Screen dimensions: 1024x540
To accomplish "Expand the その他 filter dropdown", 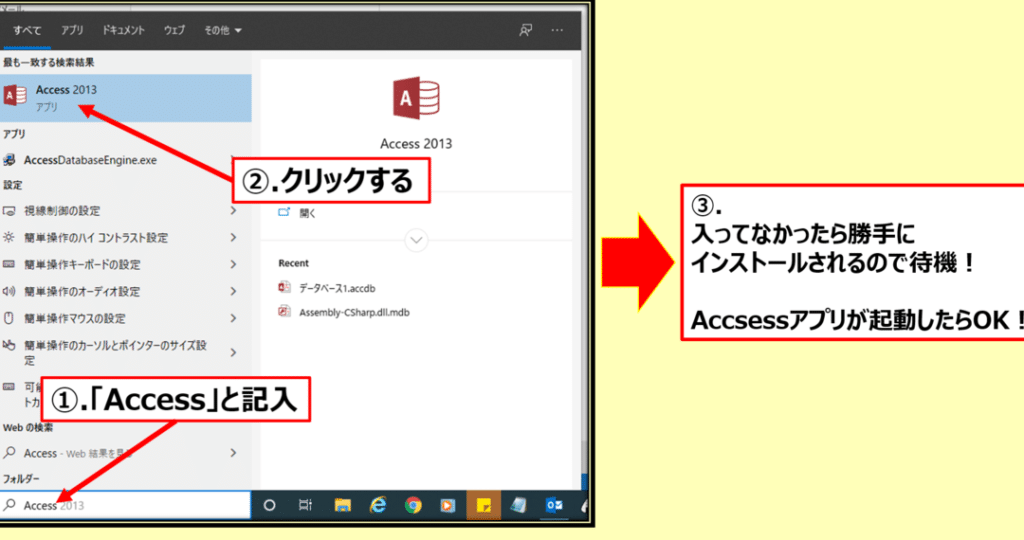I will (x=223, y=31).
